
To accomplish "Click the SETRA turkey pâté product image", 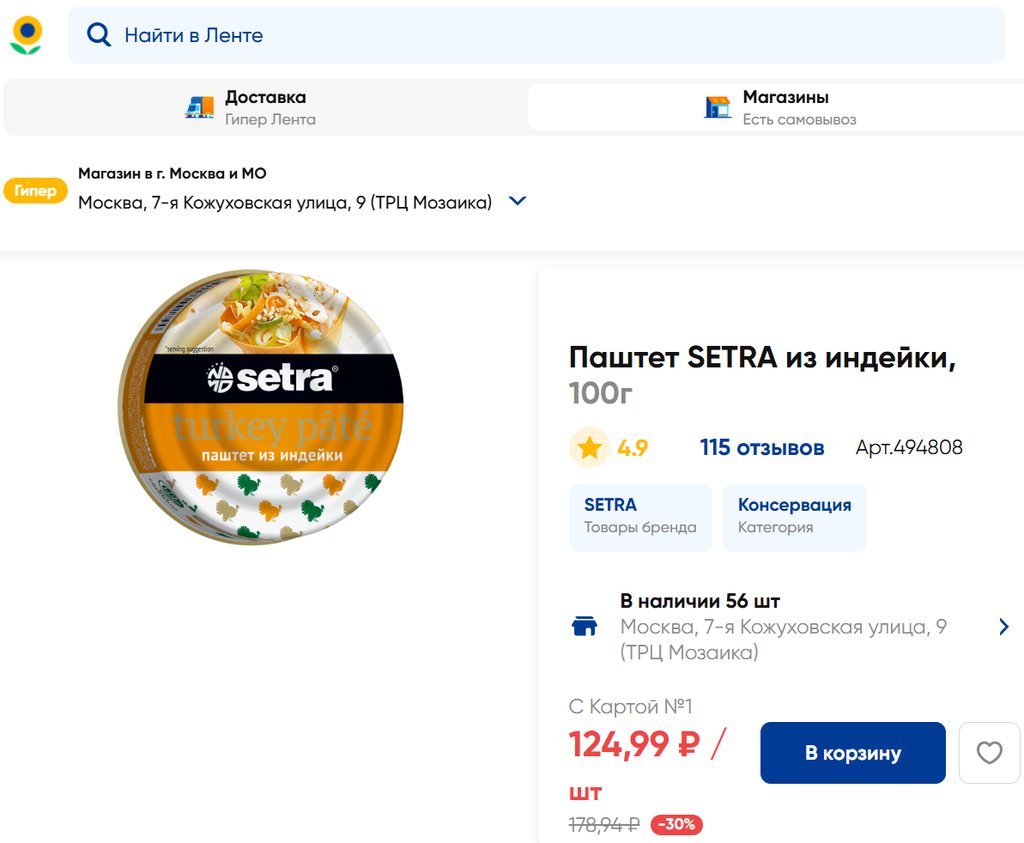I will coord(261,407).
